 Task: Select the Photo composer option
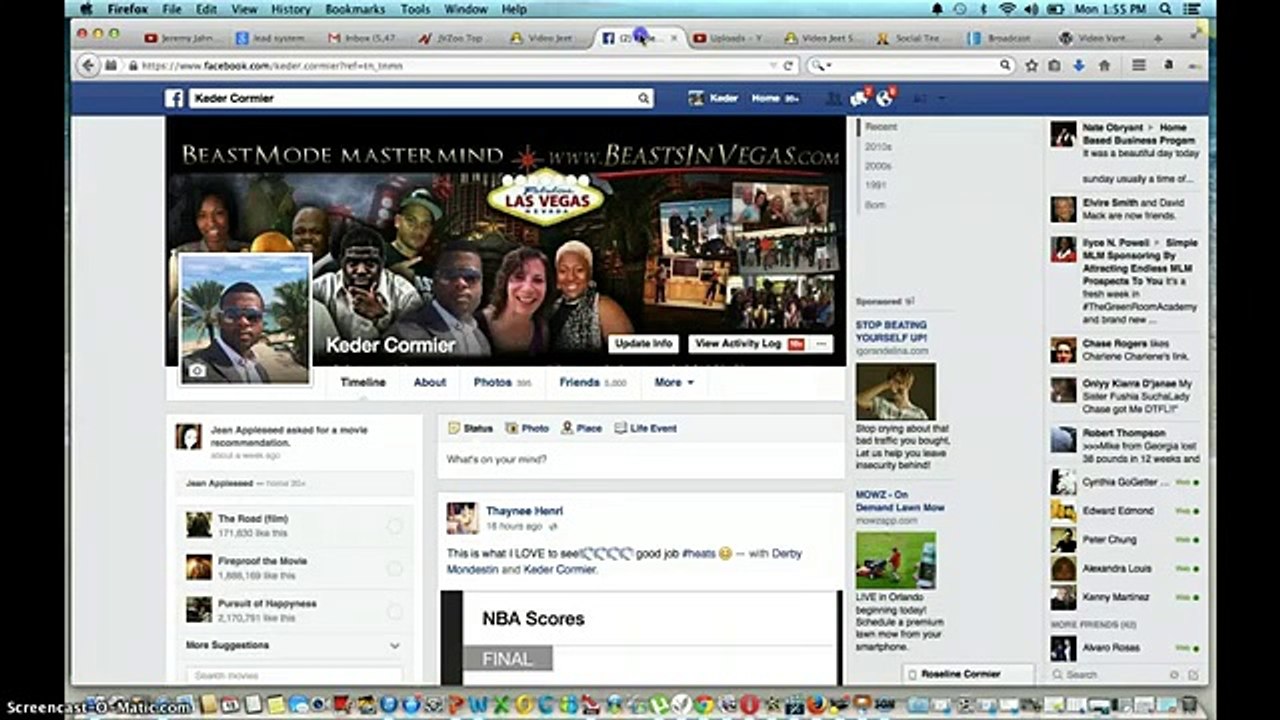pos(527,428)
